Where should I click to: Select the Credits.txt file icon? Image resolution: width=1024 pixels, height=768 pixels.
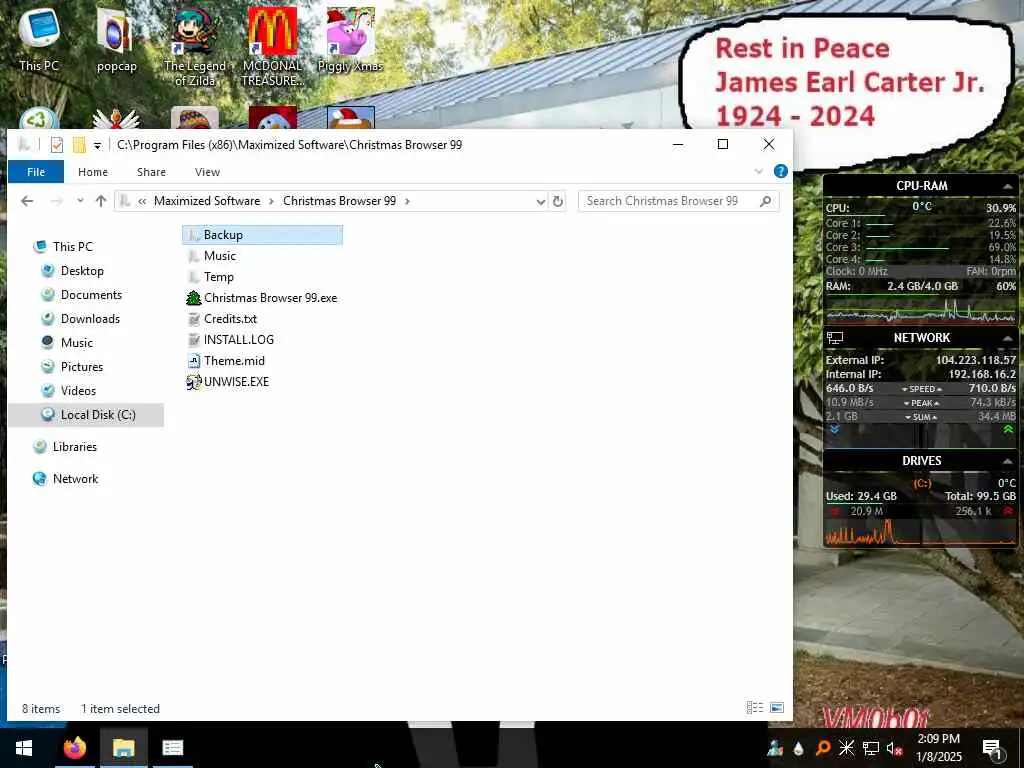[x=193, y=319]
